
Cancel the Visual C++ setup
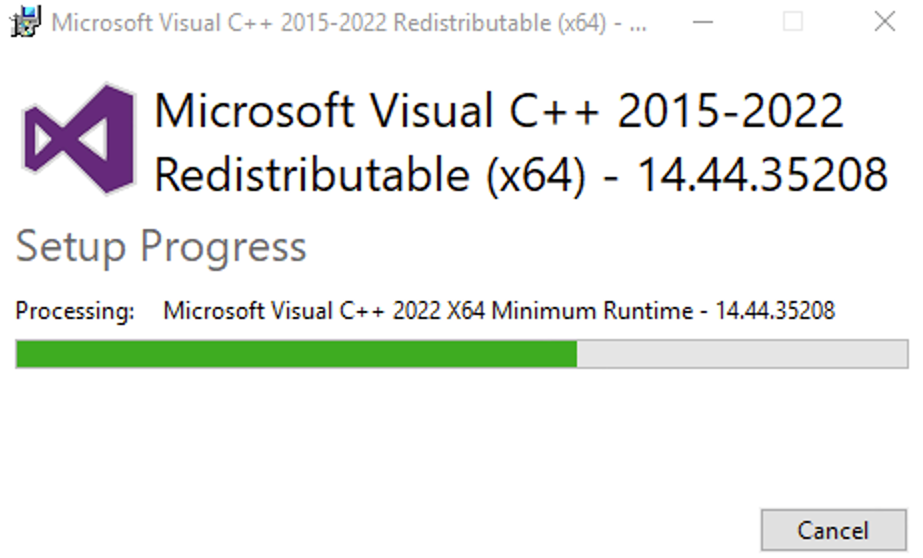(832, 530)
